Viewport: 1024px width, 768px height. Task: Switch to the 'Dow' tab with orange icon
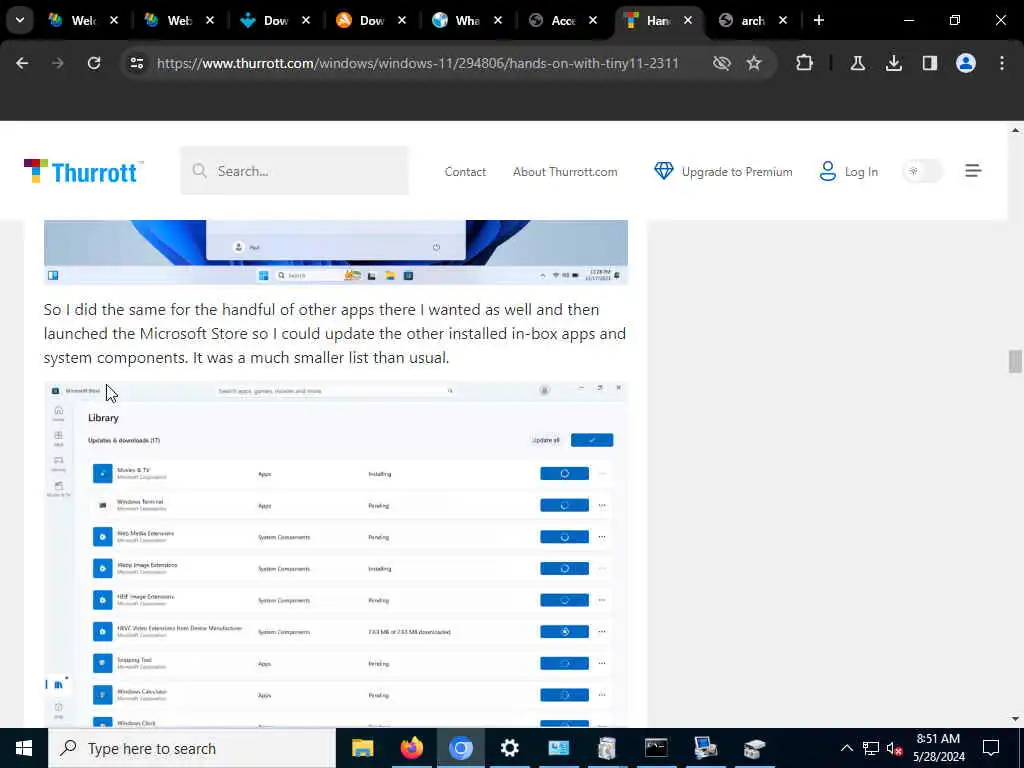371,20
